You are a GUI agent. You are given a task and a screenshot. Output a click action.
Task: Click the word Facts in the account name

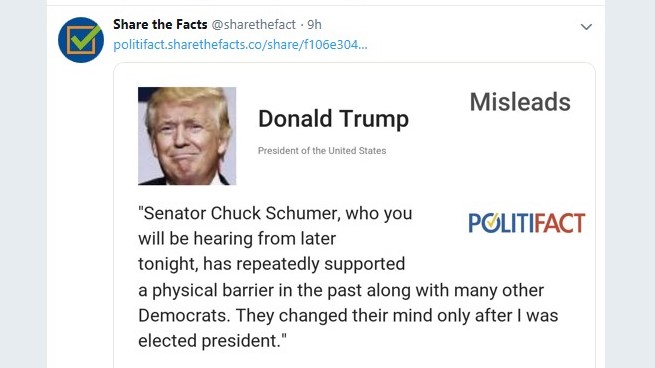click(191, 25)
